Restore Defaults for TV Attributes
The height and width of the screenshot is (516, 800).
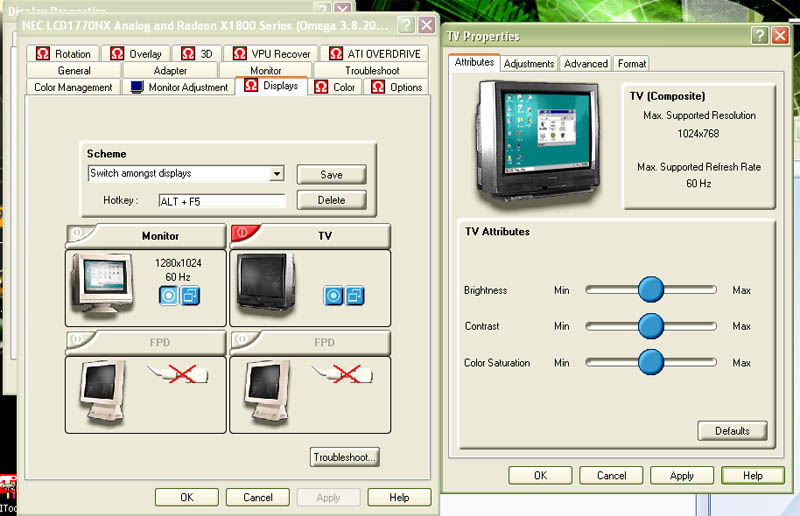pos(732,431)
